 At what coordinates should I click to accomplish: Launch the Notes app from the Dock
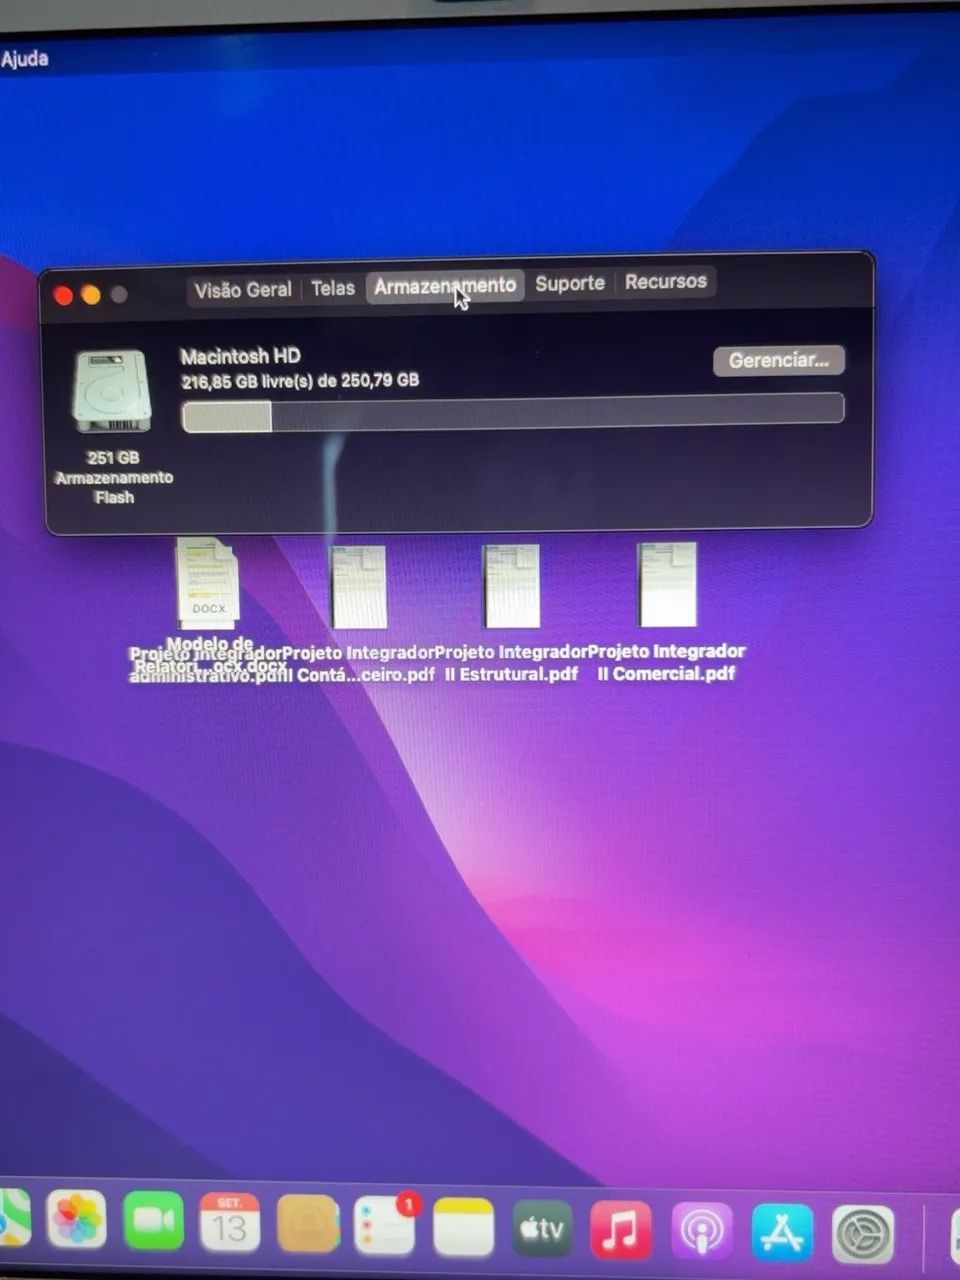click(x=463, y=1226)
